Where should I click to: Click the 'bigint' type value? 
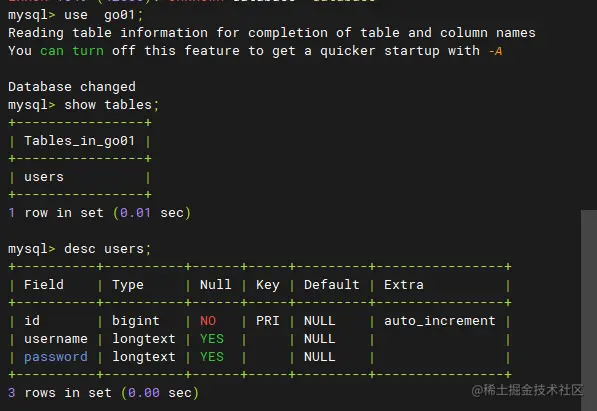136,321
